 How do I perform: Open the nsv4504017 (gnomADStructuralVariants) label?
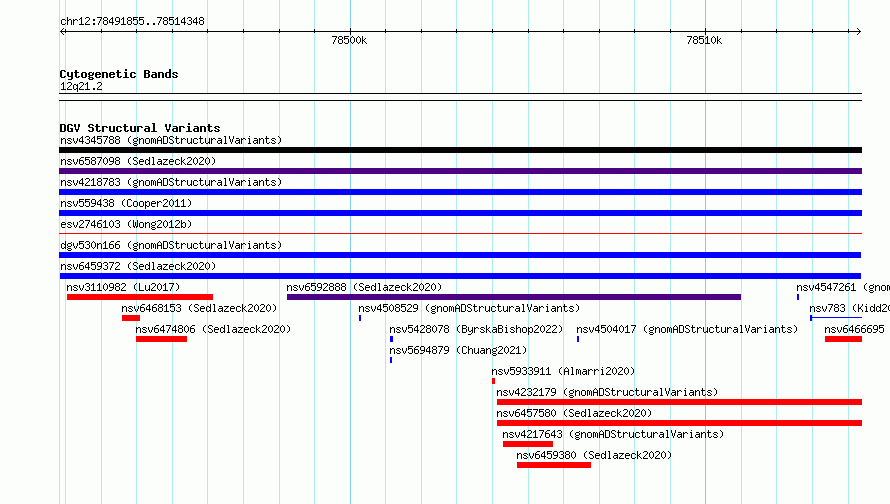click(687, 329)
